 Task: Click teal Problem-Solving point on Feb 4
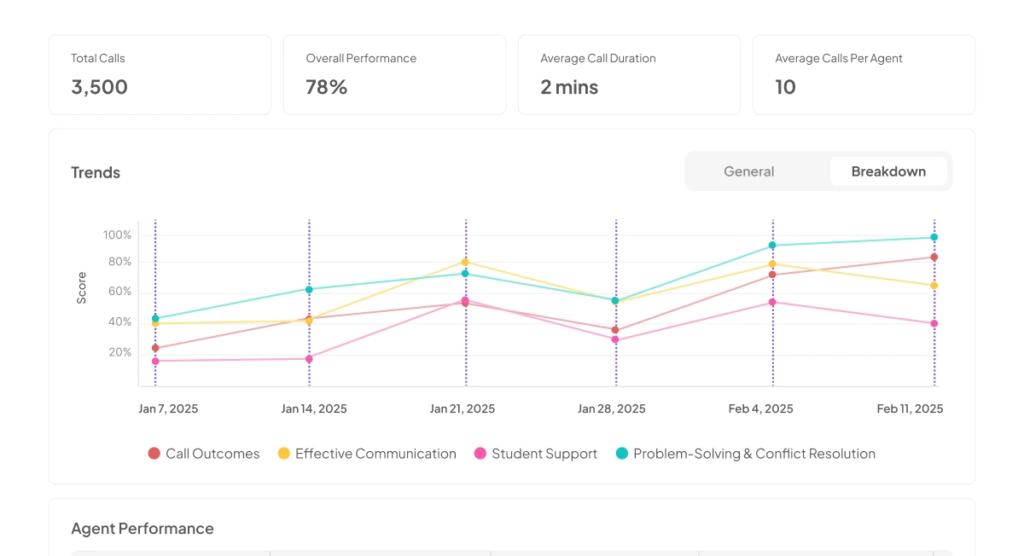click(x=772, y=246)
